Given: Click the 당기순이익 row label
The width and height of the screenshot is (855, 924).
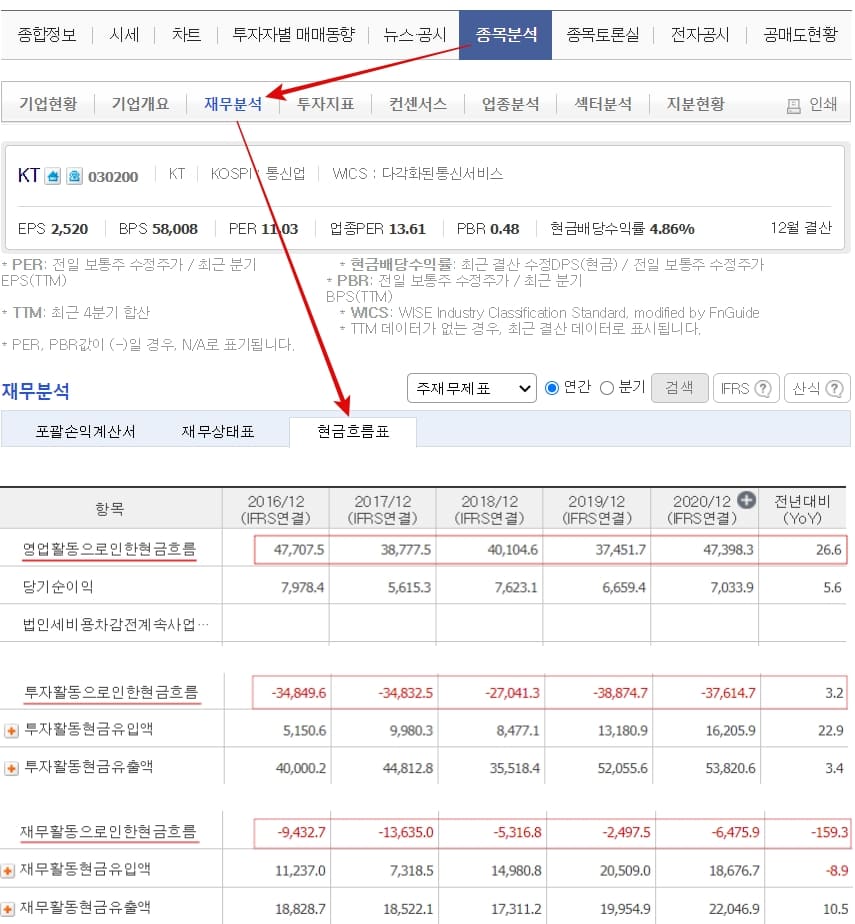Looking at the screenshot, I should coord(58,587).
